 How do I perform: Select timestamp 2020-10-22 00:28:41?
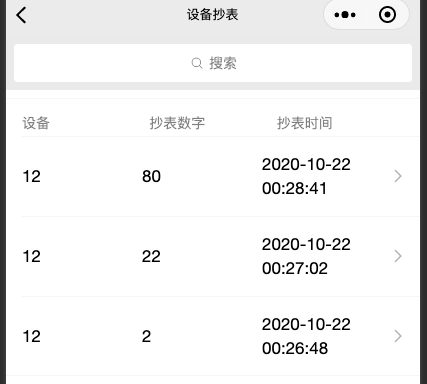coord(306,176)
